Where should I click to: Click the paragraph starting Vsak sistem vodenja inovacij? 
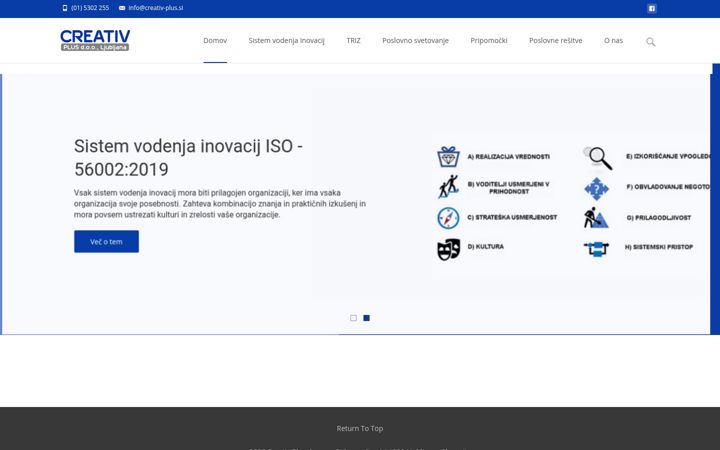[x=220, y=203]
